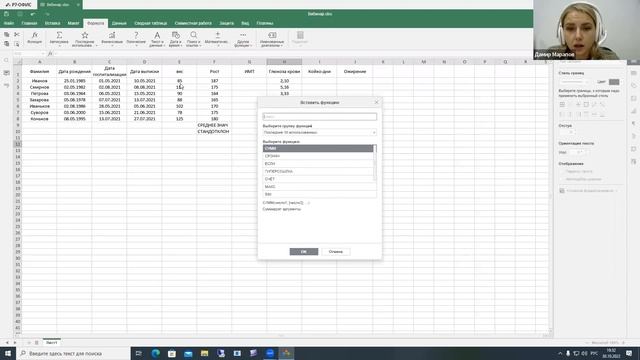Open the Recently used star functions

[x=84, y=39]
